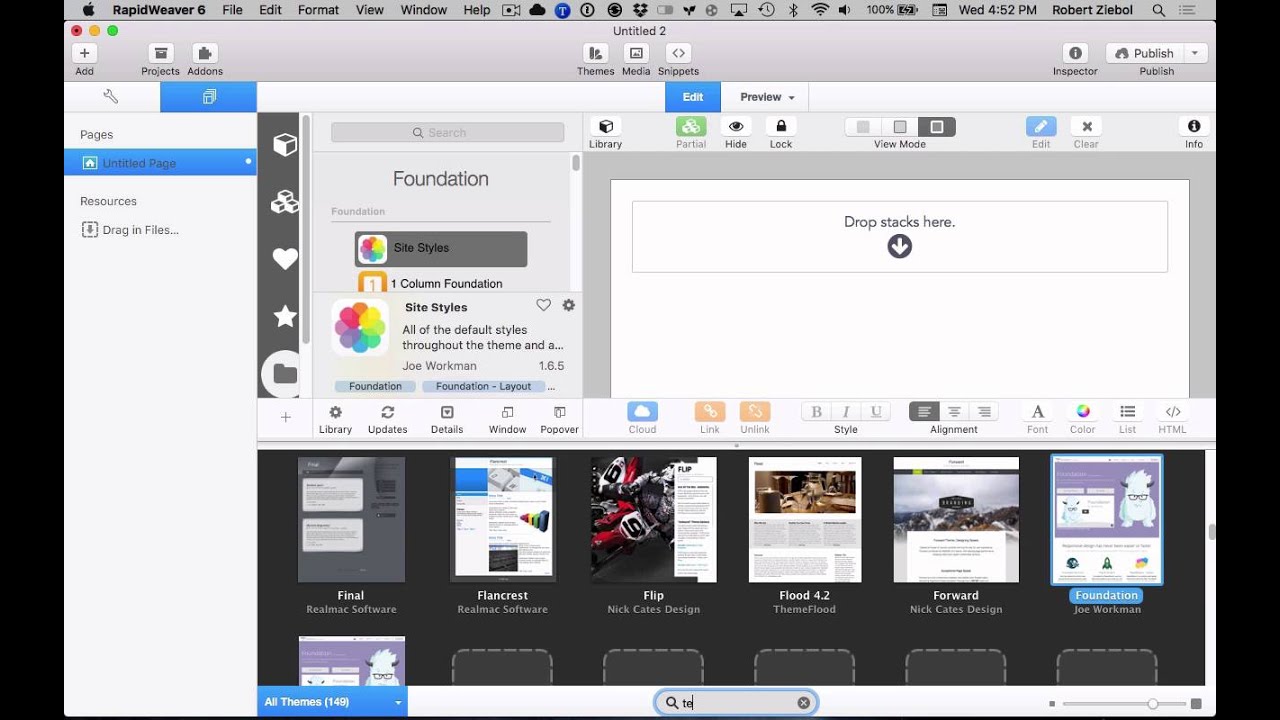
Task: Open the Media browser
Action: [x=636, y=53]
